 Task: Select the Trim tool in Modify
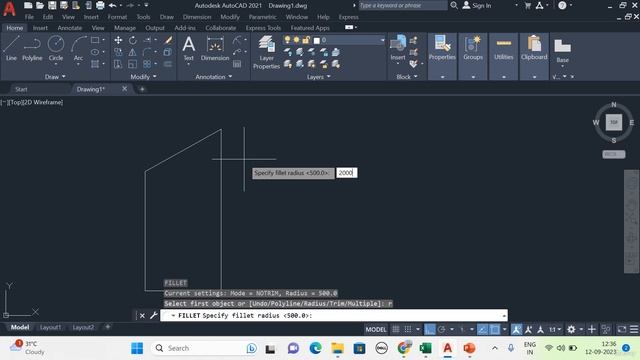[x=147, y=40]
